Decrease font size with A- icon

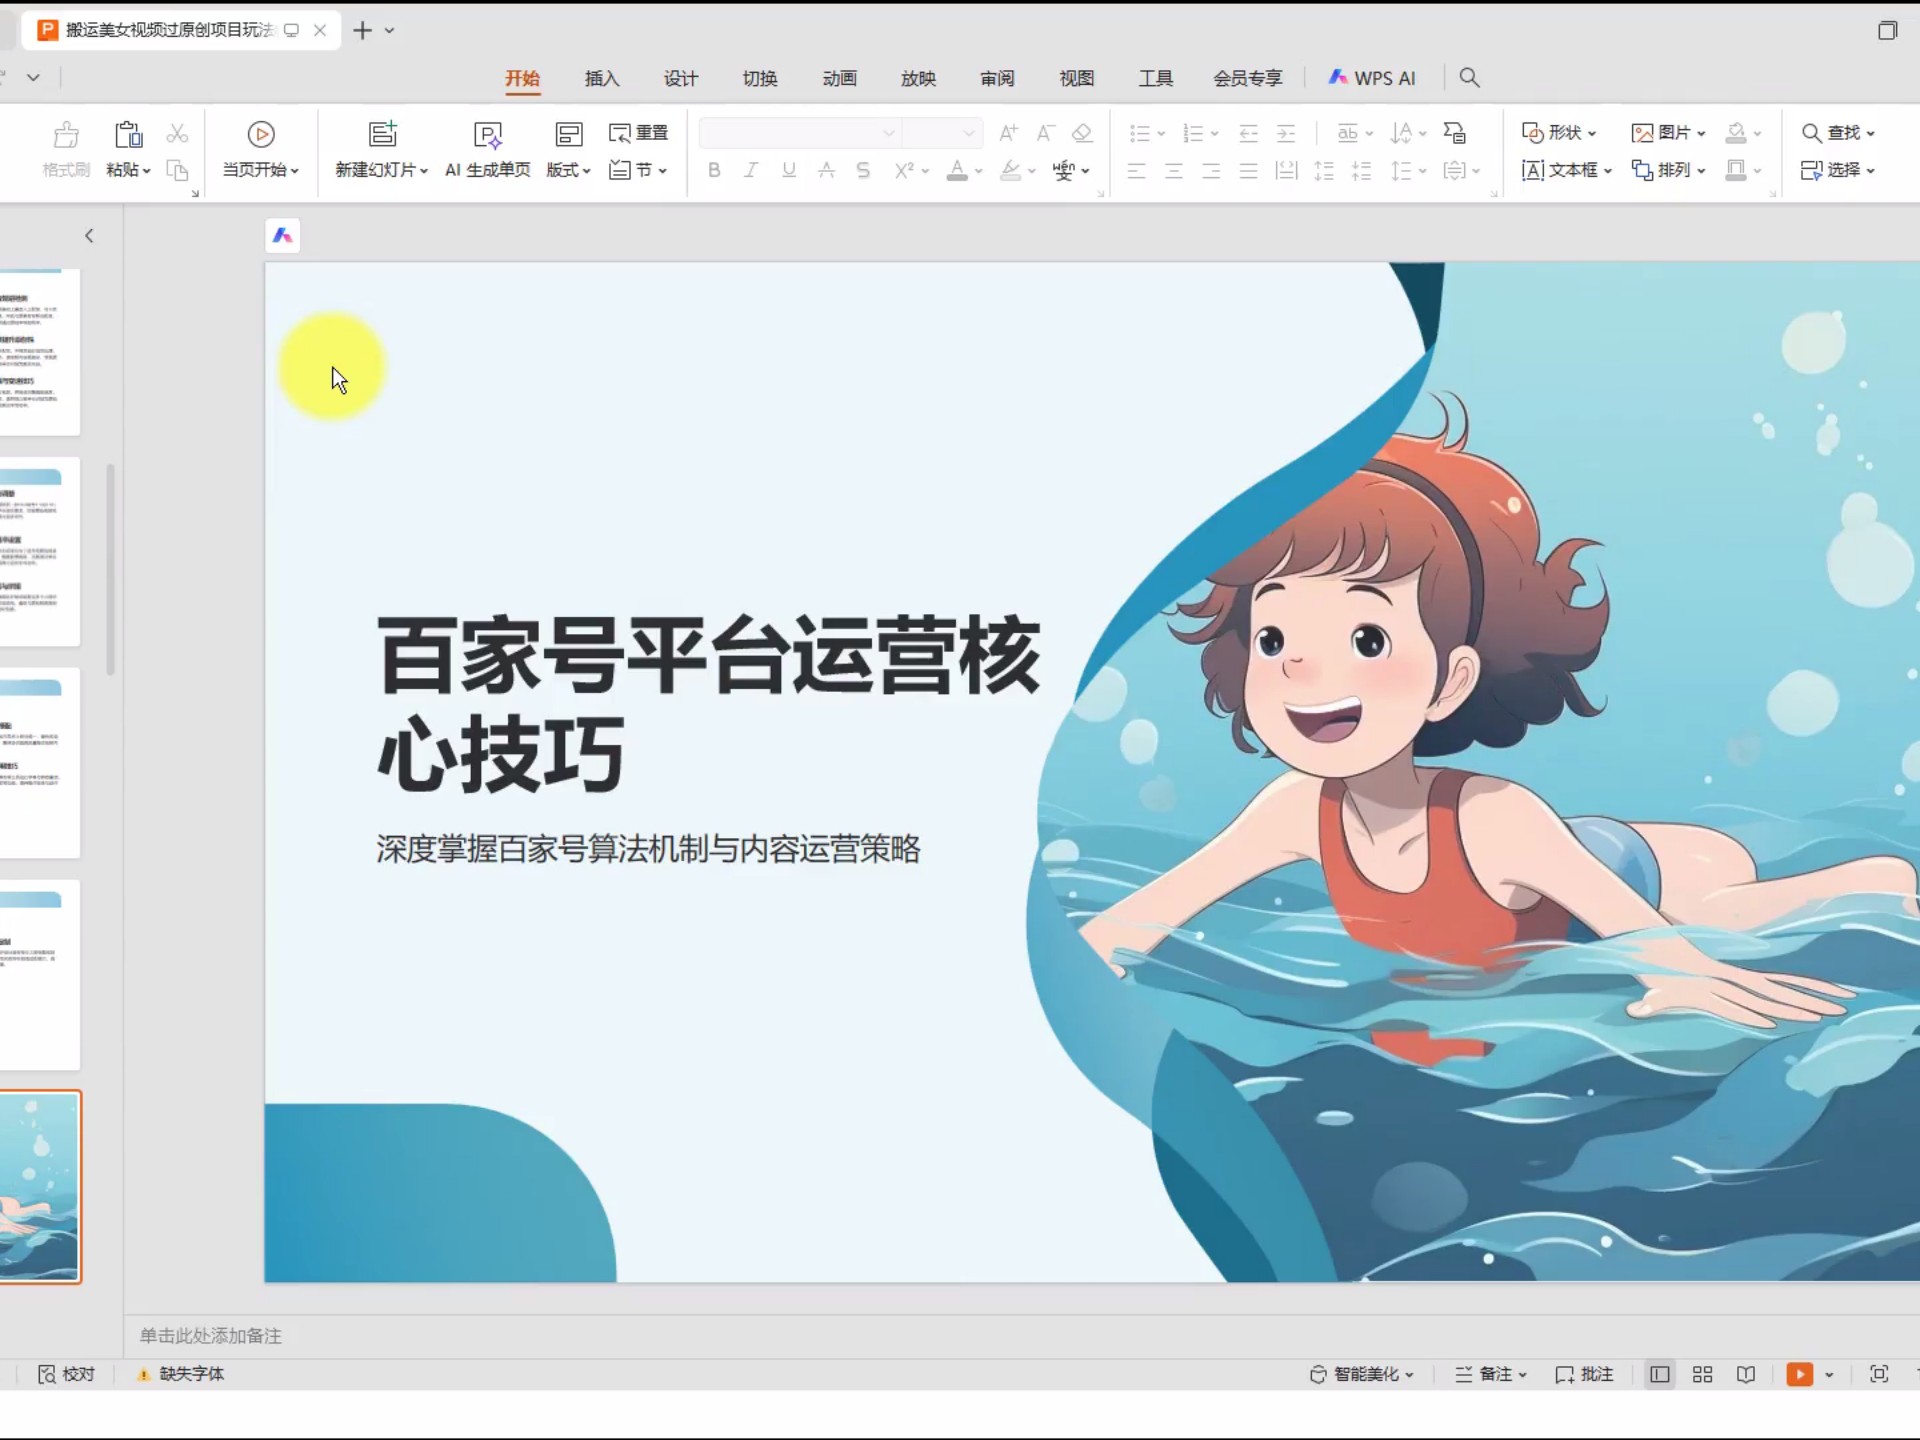click(x=1045, y=133)
